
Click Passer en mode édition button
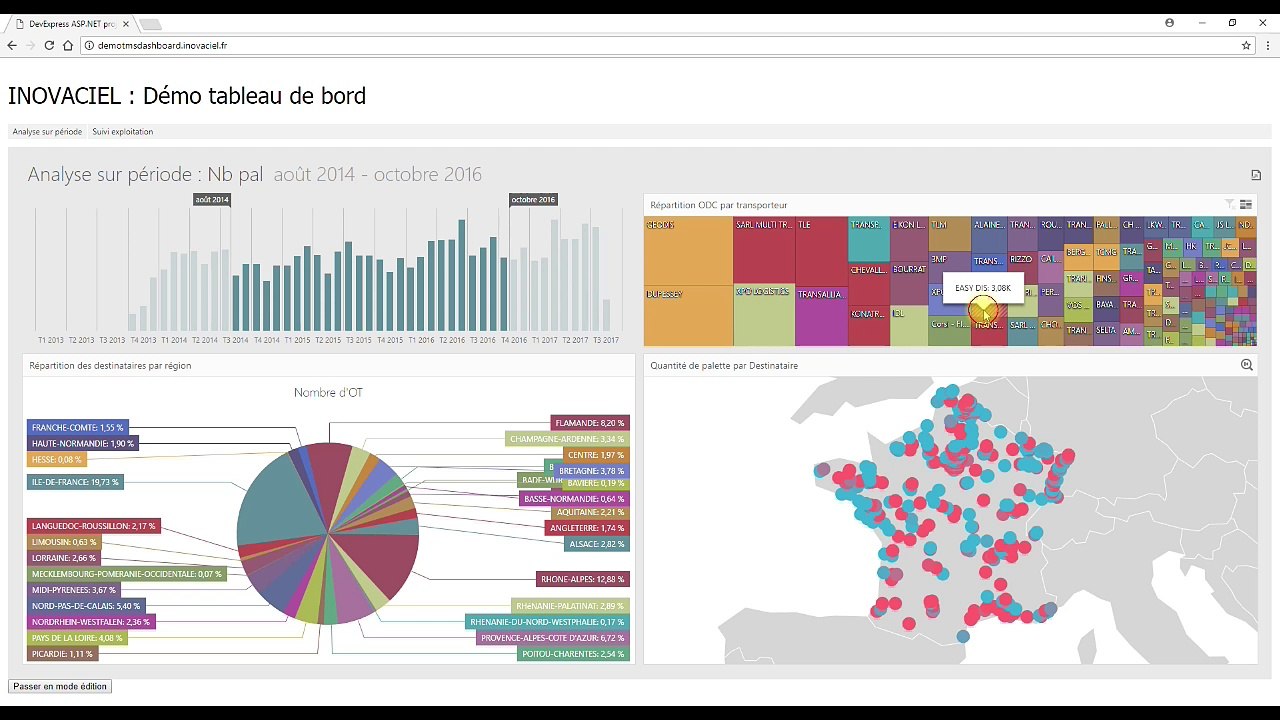tap(60, 686)
